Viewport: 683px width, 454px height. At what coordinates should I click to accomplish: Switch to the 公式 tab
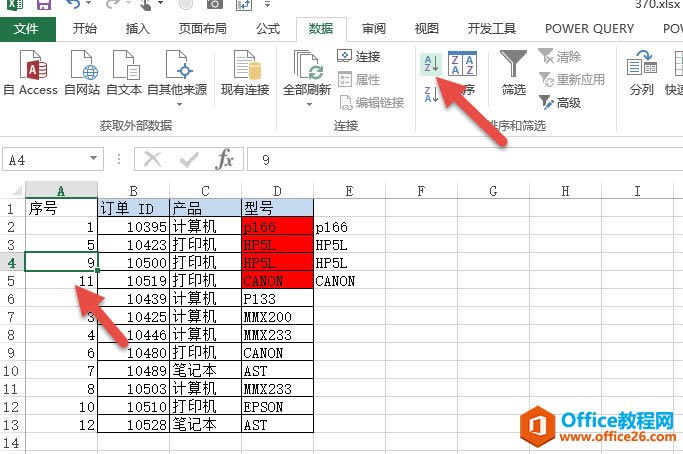coord(267,29)
